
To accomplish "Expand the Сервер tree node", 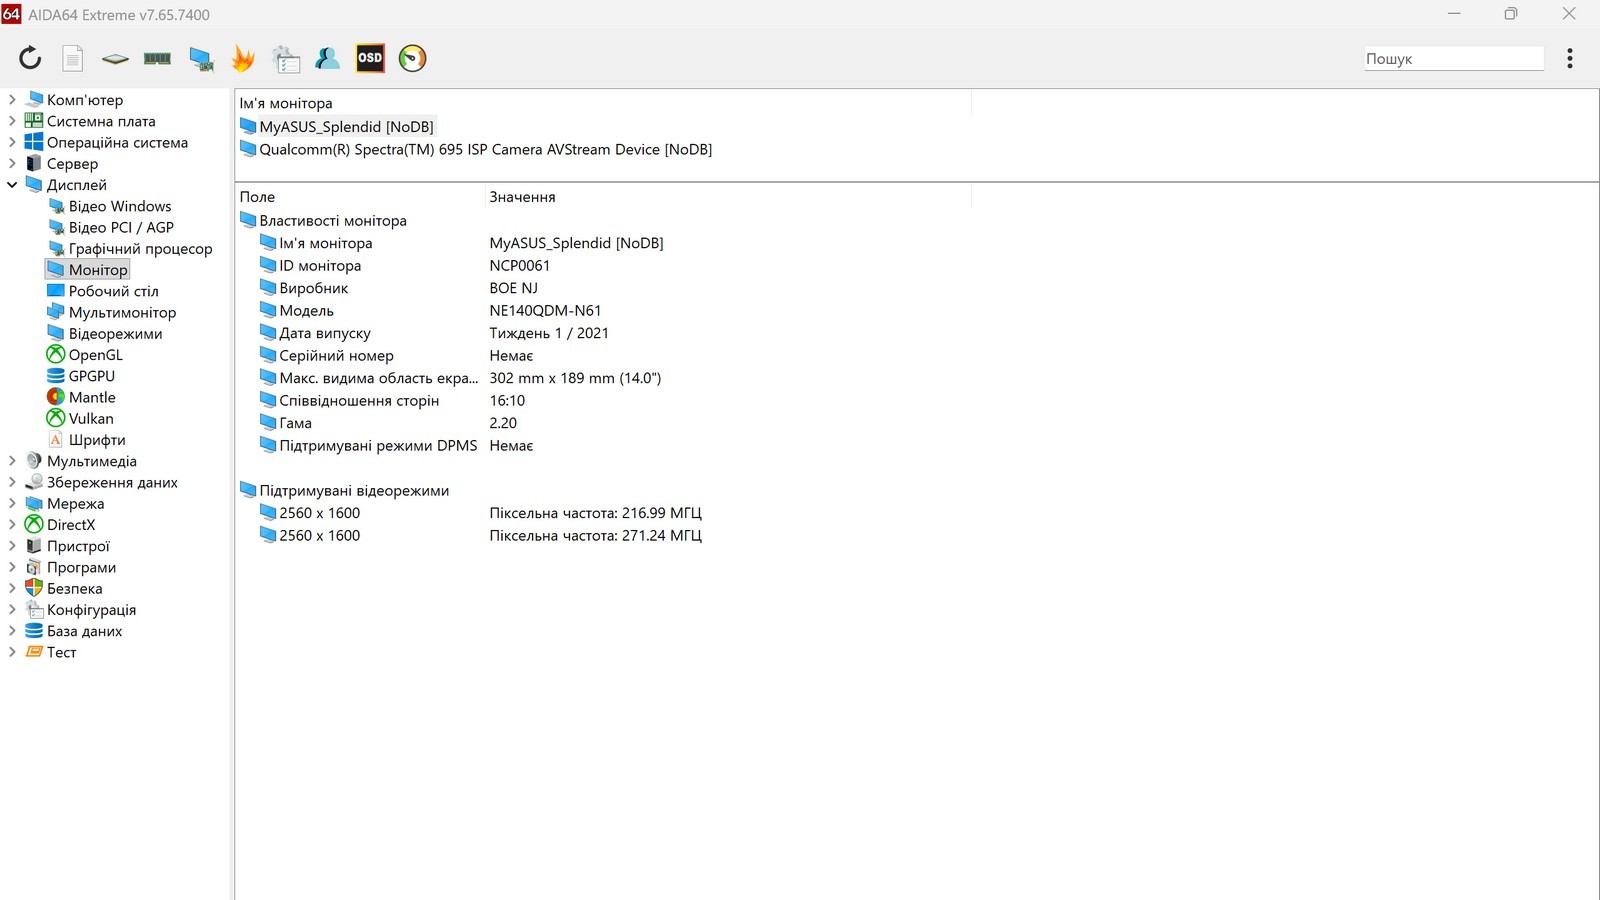I will 12,163.
